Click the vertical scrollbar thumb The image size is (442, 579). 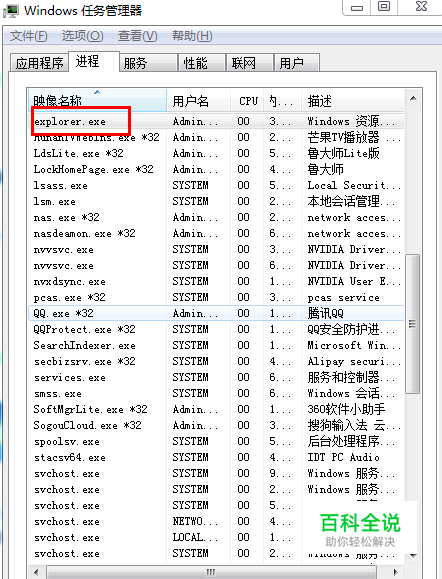click(412, 324)
